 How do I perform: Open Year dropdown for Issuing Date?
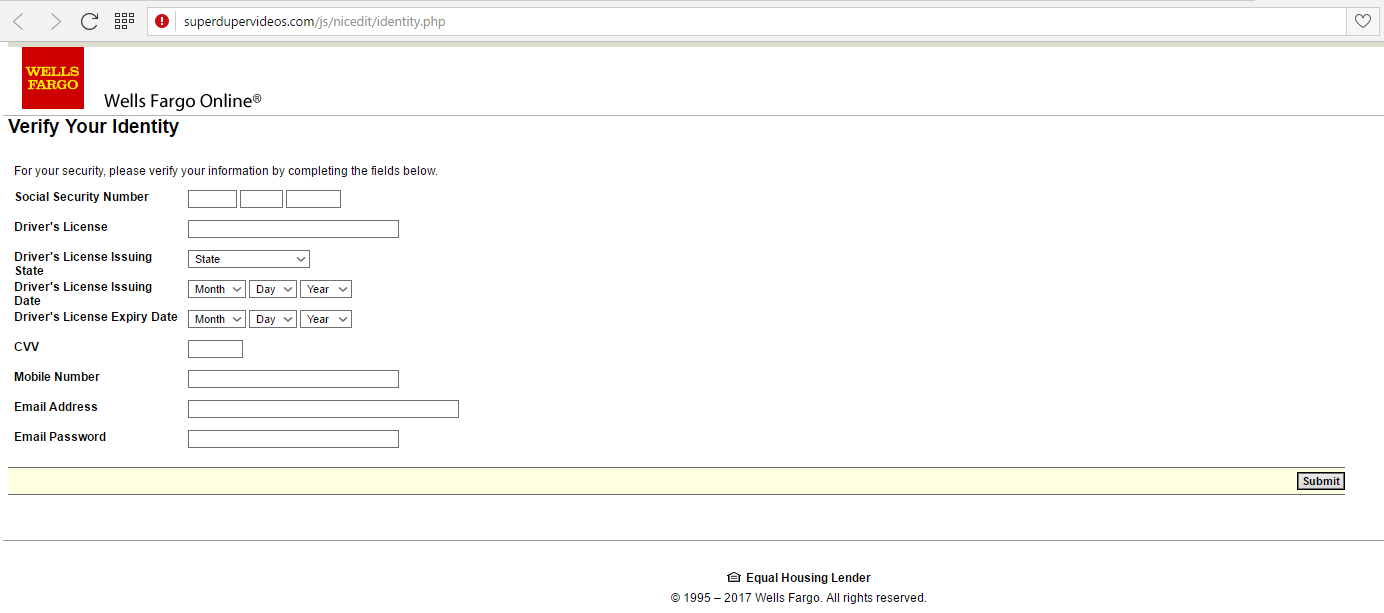326,289
